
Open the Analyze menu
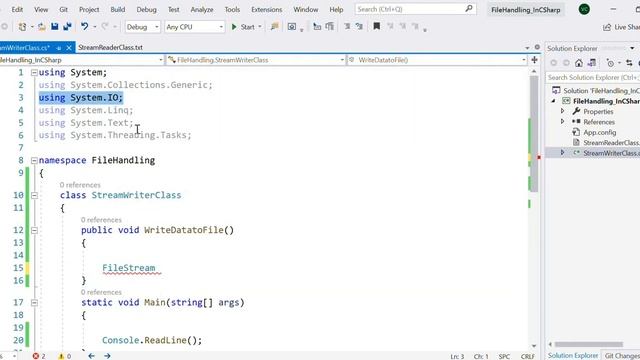(x=202, y=9)
